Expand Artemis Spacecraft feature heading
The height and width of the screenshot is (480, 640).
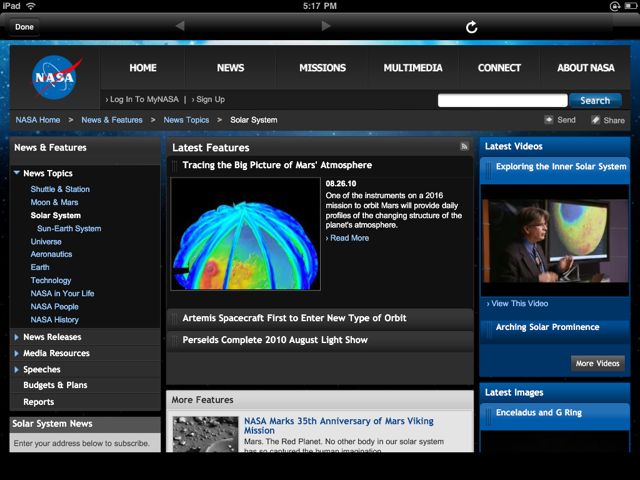click(x=294, y=318)
